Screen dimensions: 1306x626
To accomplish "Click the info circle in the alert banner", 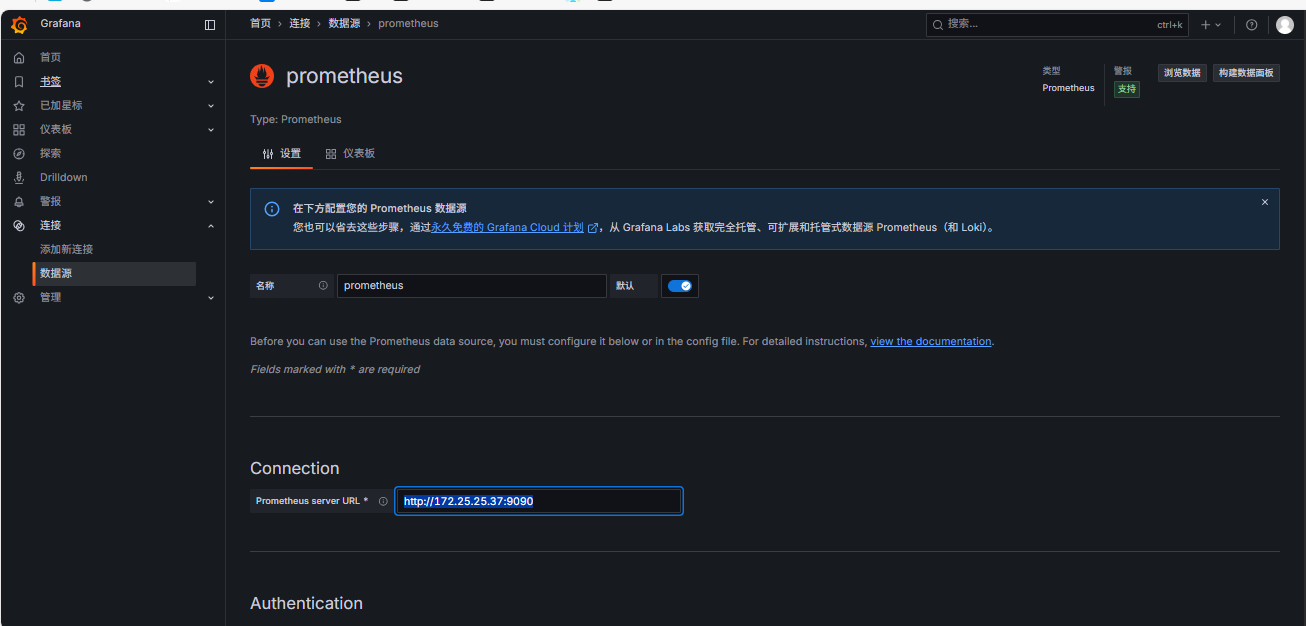I will point(272,209).
